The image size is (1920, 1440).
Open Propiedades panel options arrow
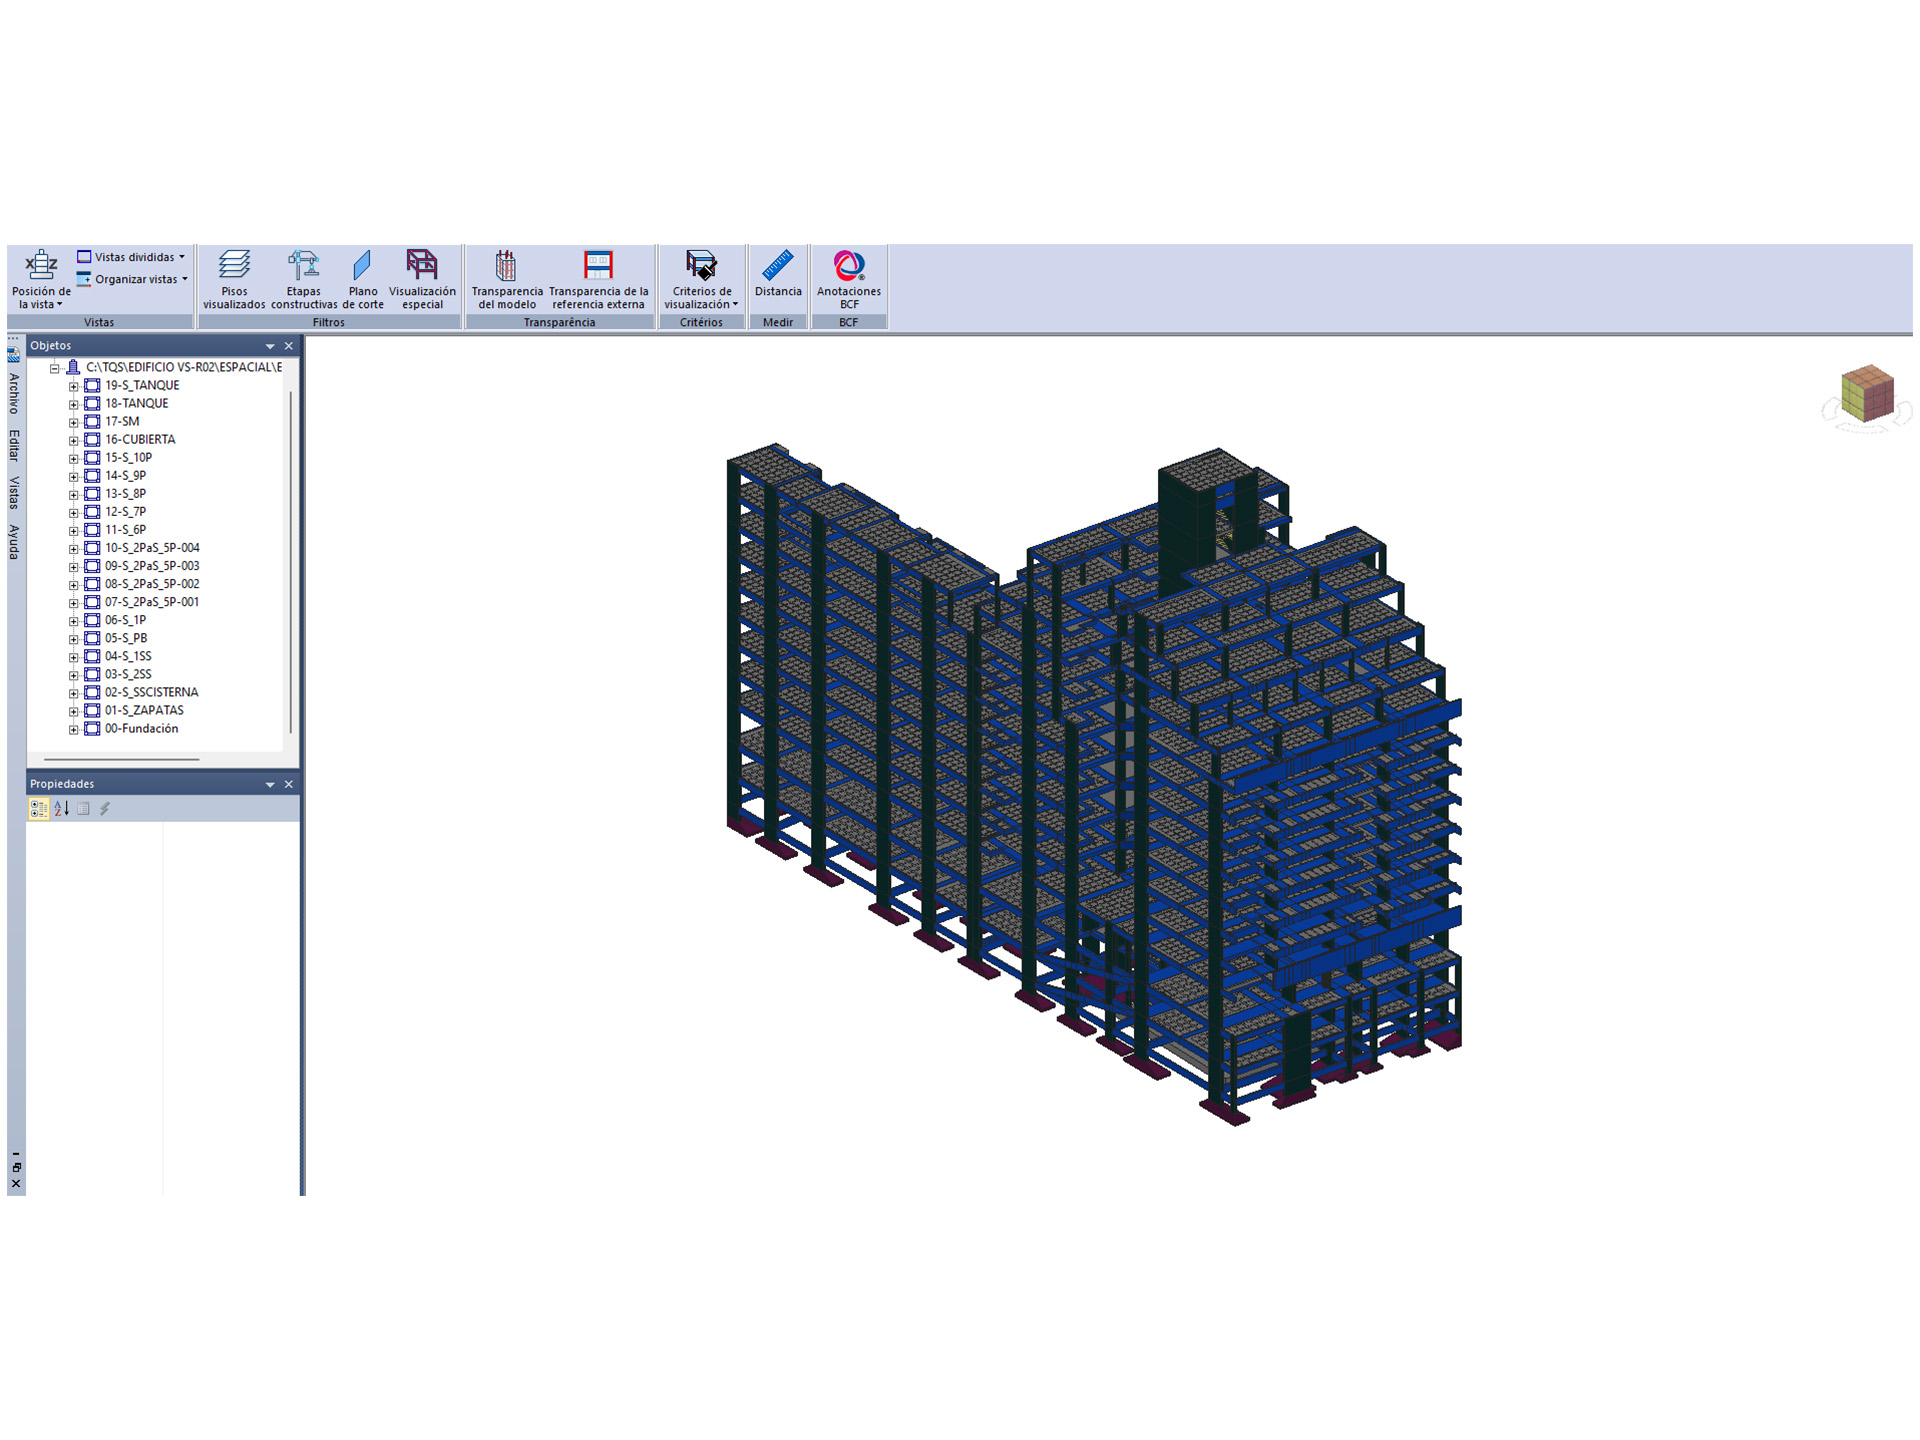(x=270, y=785)
